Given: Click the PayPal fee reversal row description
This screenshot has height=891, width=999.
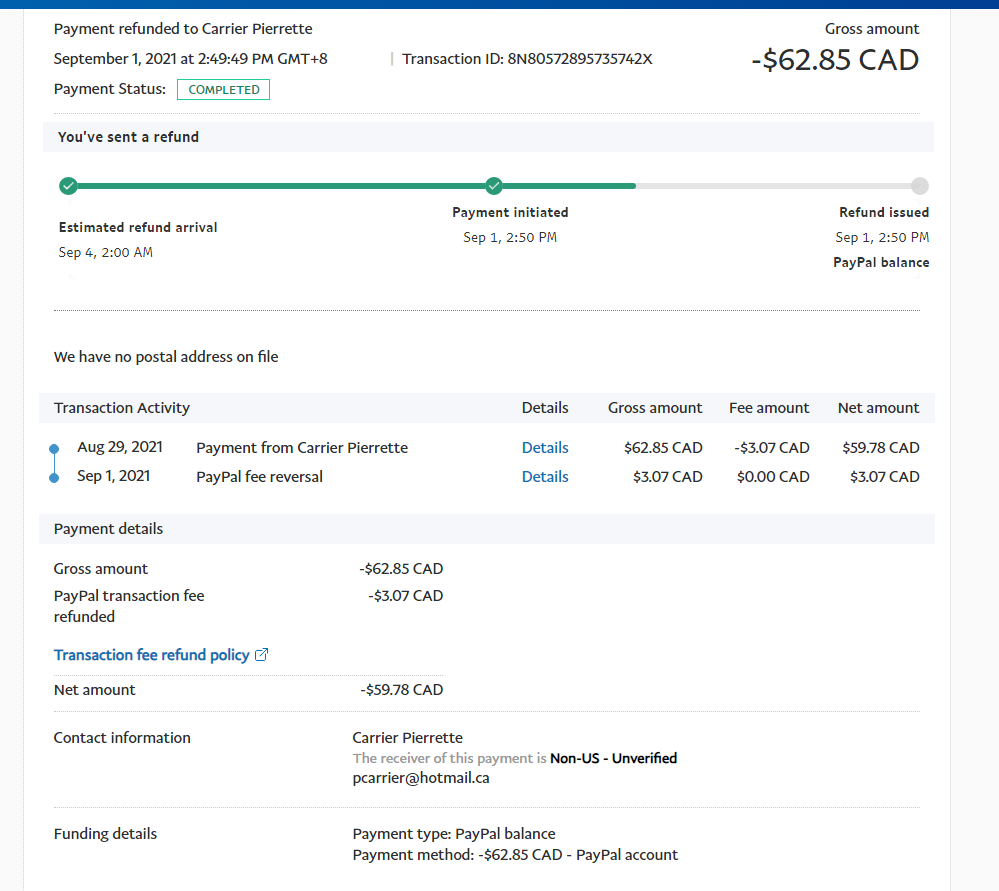Looking at the screenshot, I should [x=259, y=477].
